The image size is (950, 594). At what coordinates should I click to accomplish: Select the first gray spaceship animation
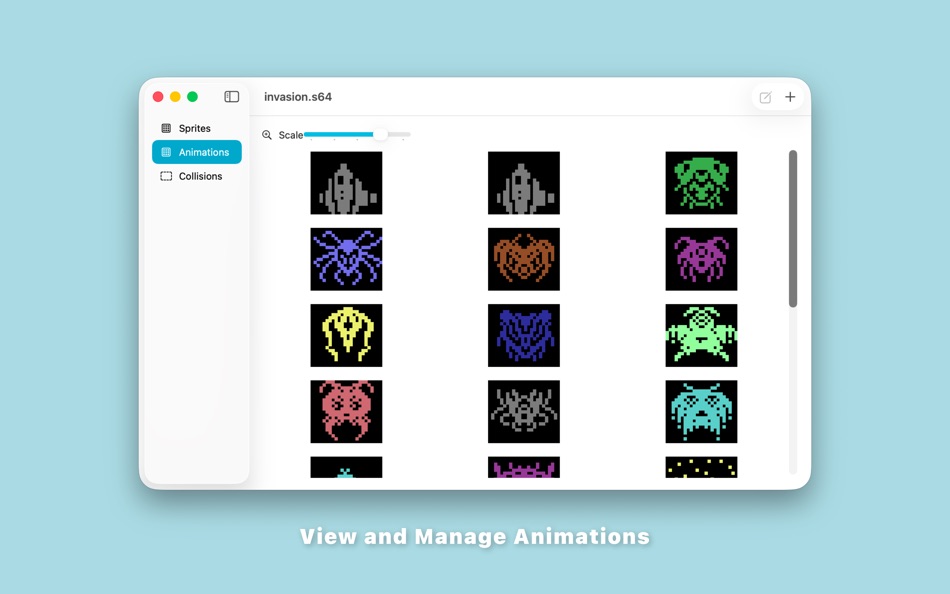coord(347,183)
